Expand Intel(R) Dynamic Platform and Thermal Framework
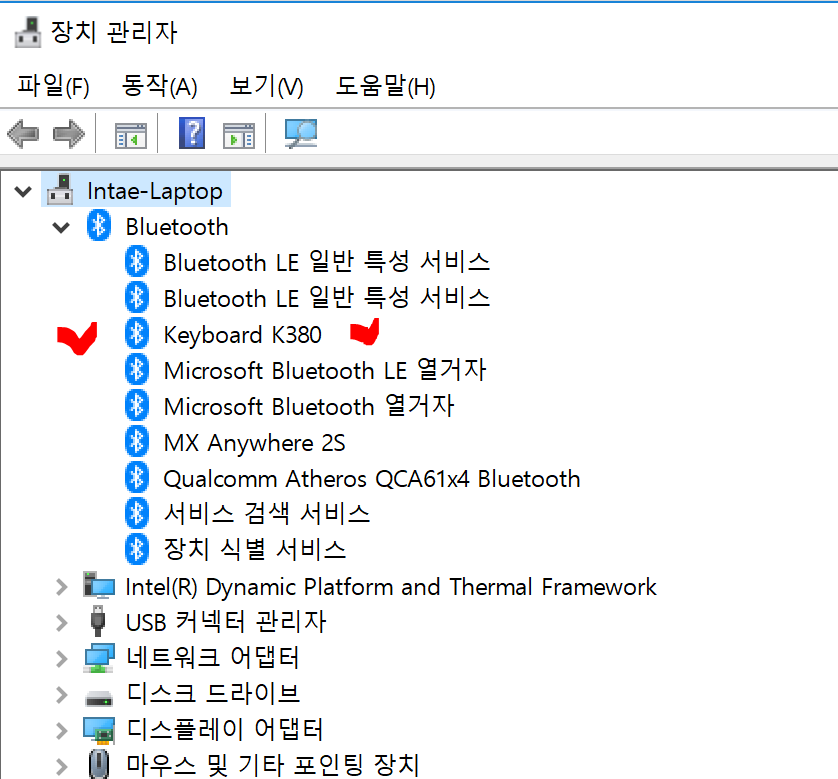 [x=62, y=587]
